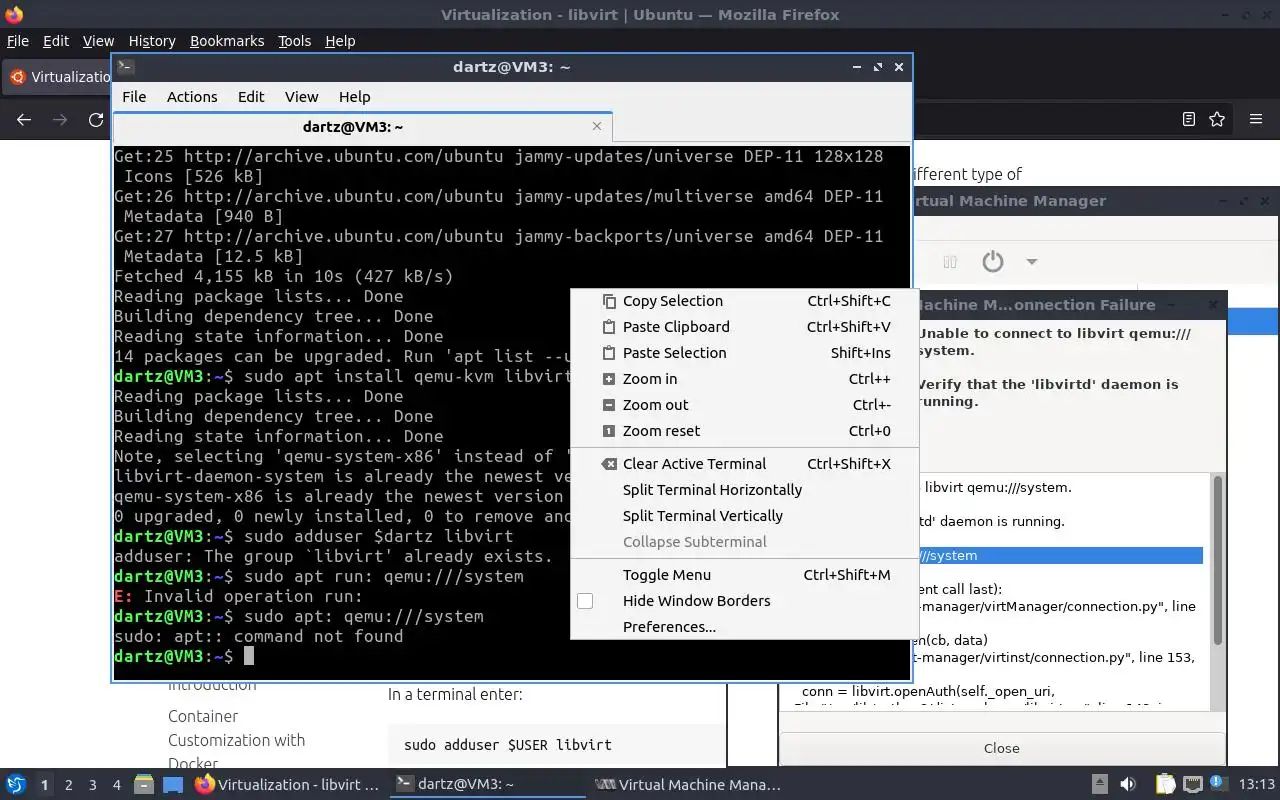Switch to dartz@VM3 terminal taskbar entry
The image size is (1280, 800).
tap(487, 785)
